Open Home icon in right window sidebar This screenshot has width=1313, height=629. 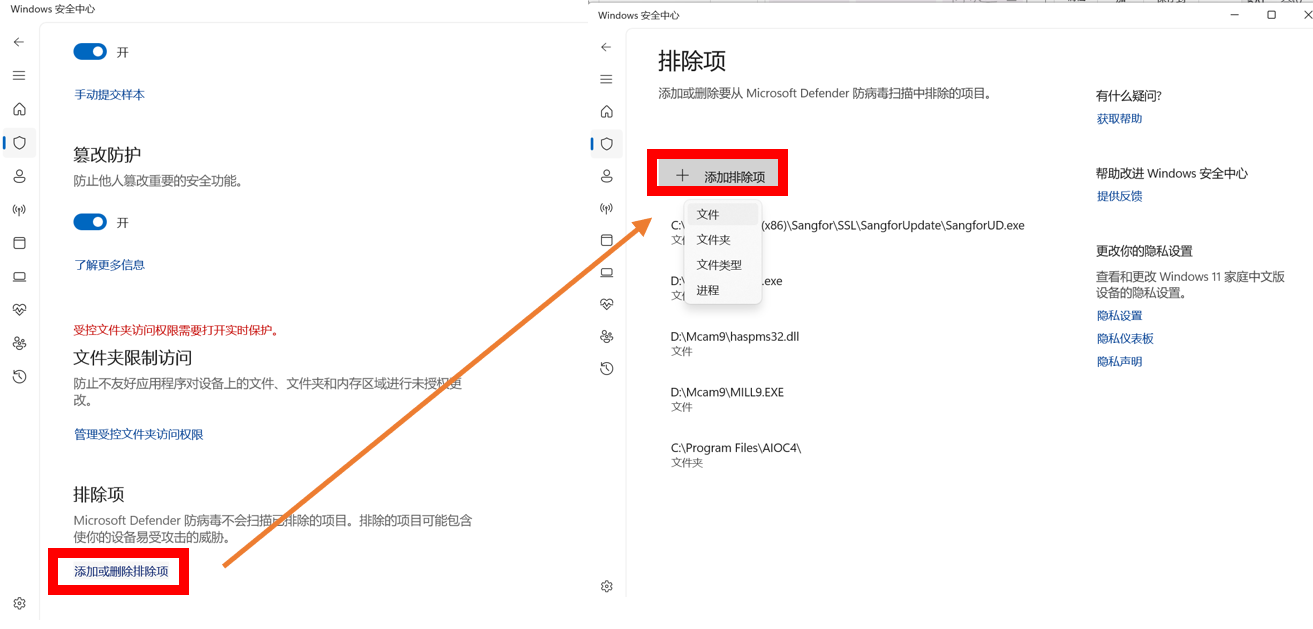pyautogui.click(x=606, y=111)
